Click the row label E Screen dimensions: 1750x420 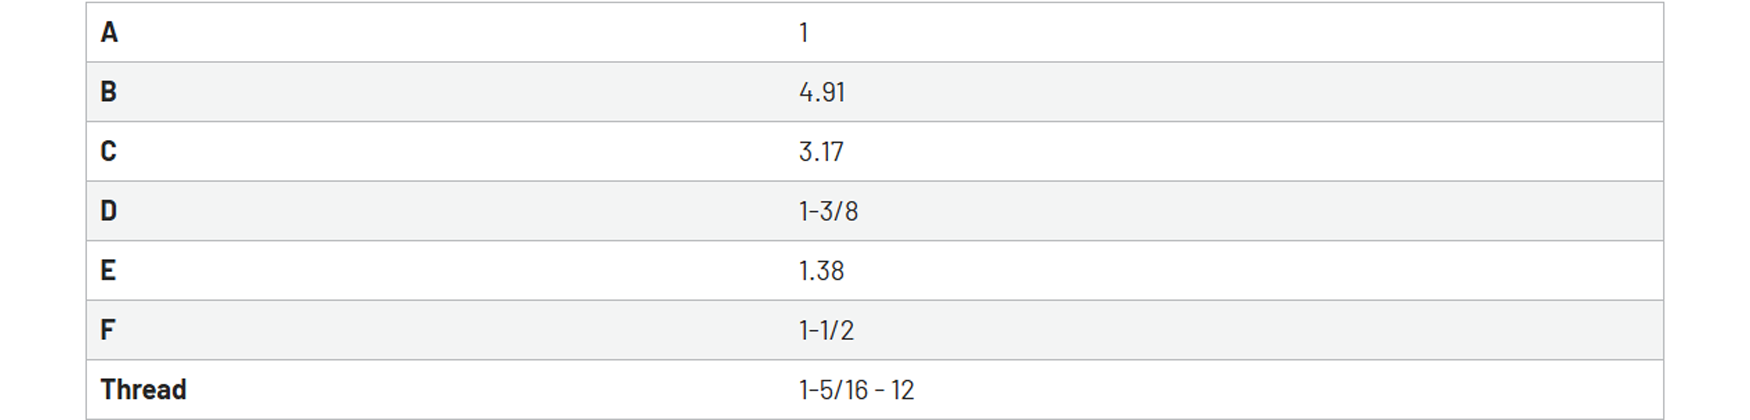click(108, 270)
